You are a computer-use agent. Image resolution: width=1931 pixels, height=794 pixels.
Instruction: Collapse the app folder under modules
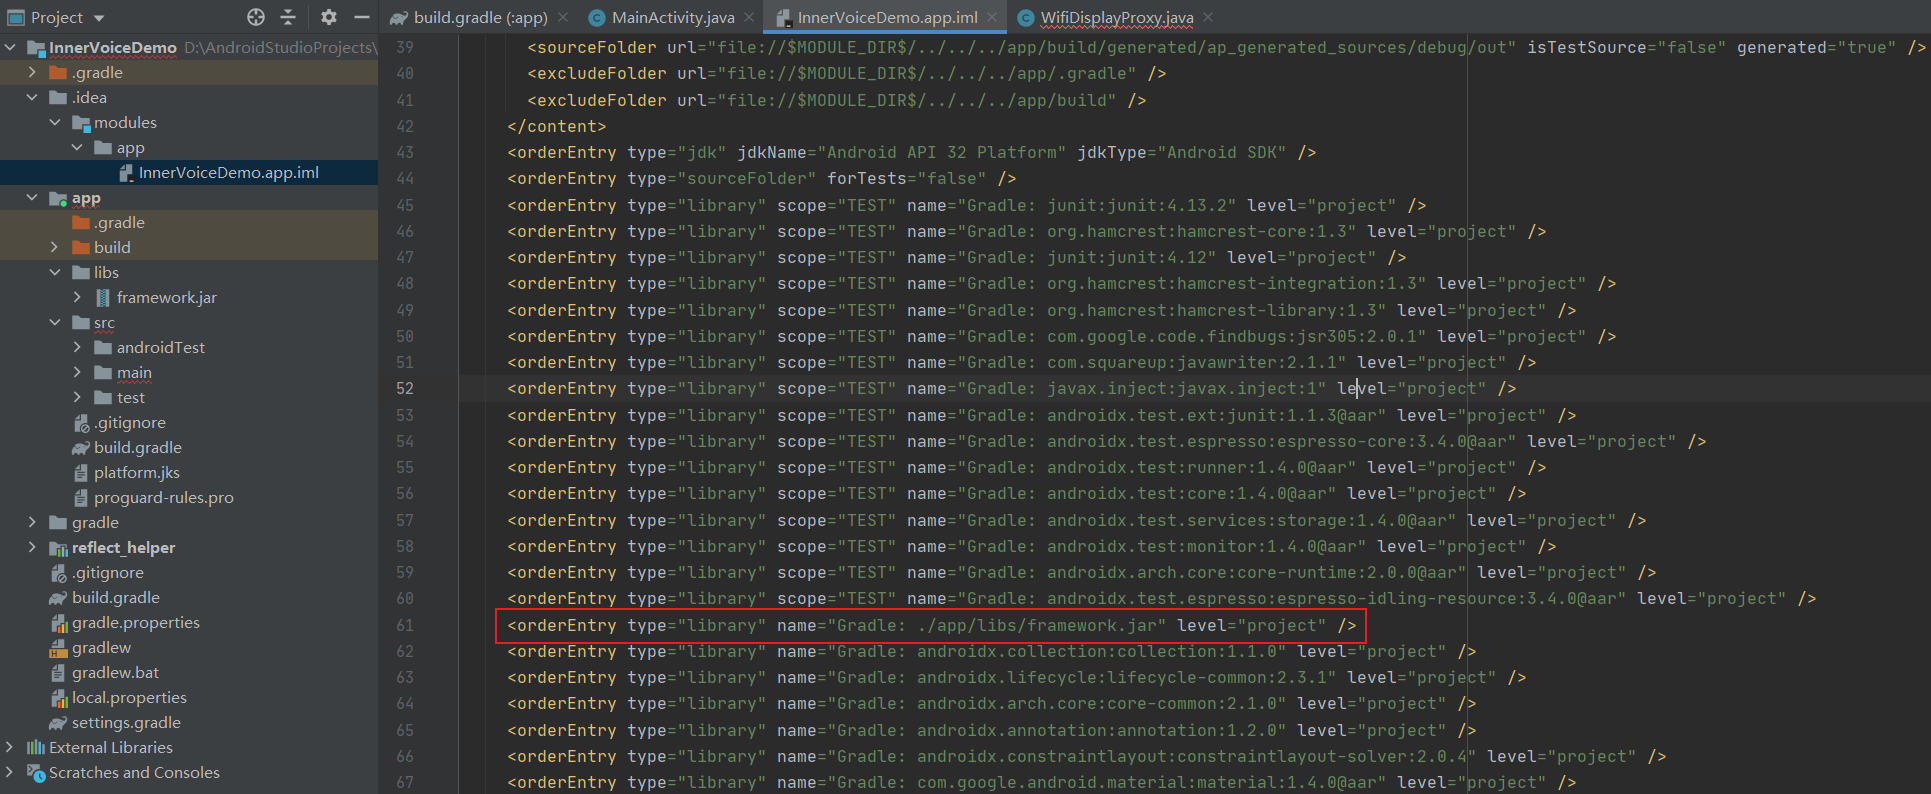(77, 147)
